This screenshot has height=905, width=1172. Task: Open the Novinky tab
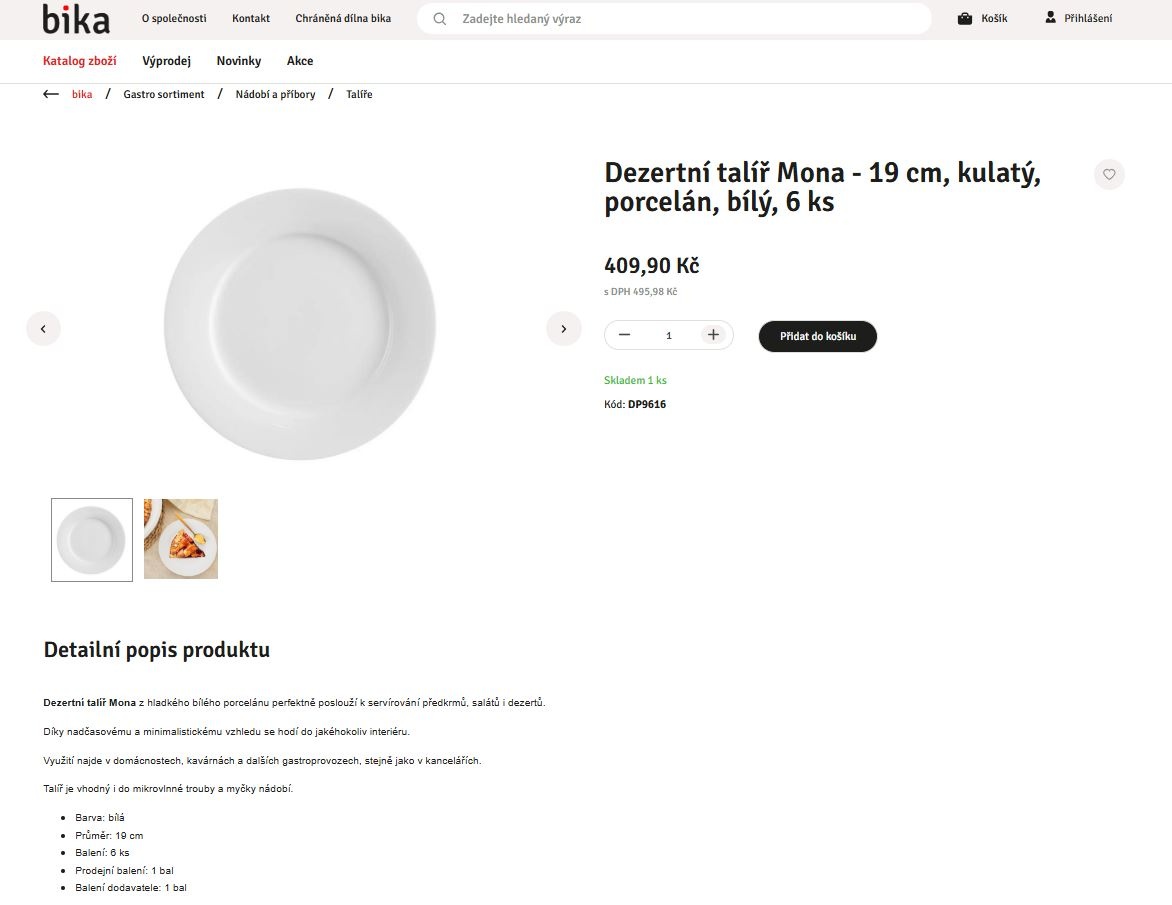tap(239, 61)
